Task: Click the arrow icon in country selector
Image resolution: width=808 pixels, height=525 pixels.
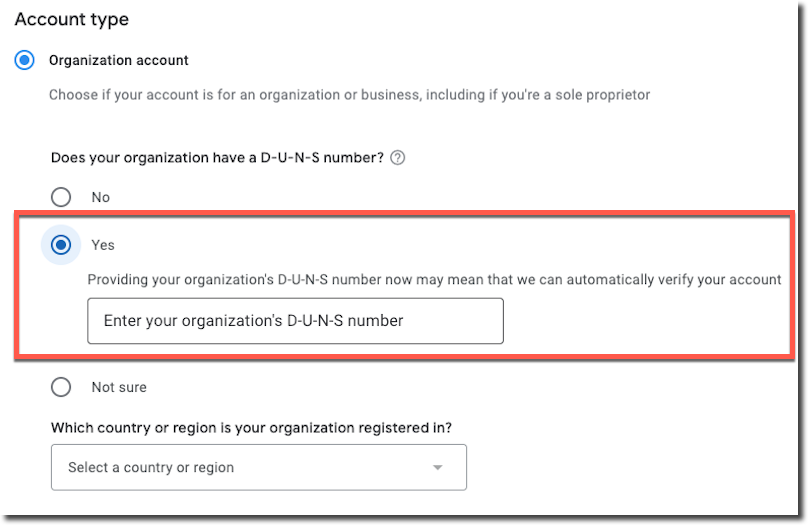Action: pos(437,468)
